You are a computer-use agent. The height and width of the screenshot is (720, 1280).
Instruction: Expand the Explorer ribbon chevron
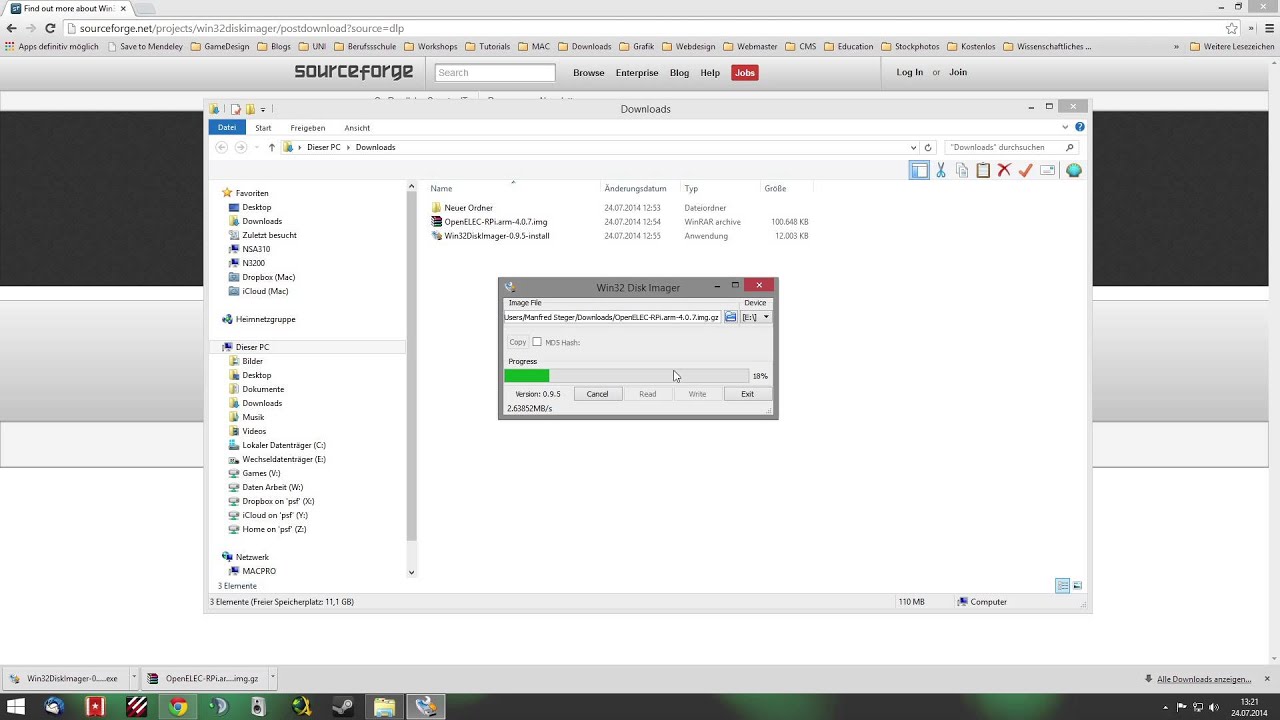pyautogui.click(x=1065, y=127)
